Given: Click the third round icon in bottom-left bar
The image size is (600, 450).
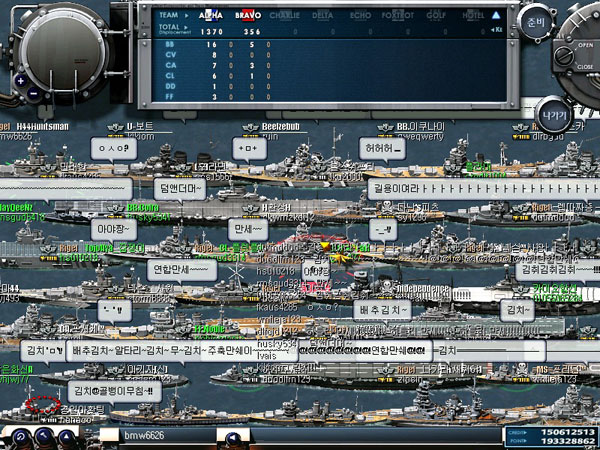Looking at the screenshot, I should point(69,436).
